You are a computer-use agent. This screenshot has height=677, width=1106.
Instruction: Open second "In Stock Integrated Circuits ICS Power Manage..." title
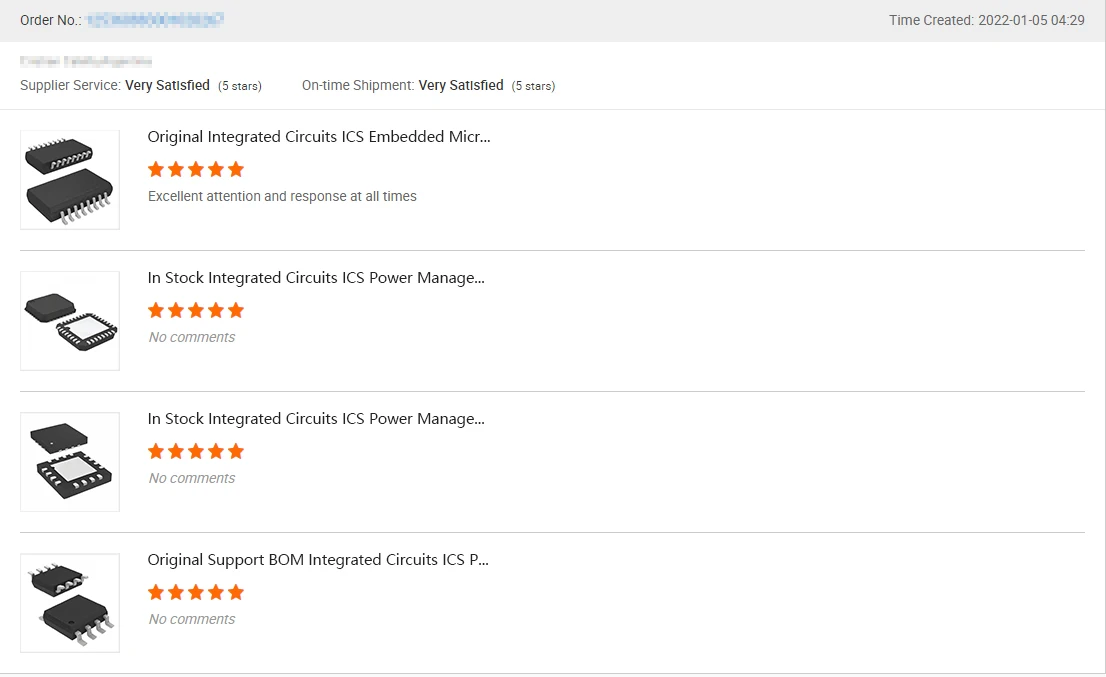pos(316,419)
